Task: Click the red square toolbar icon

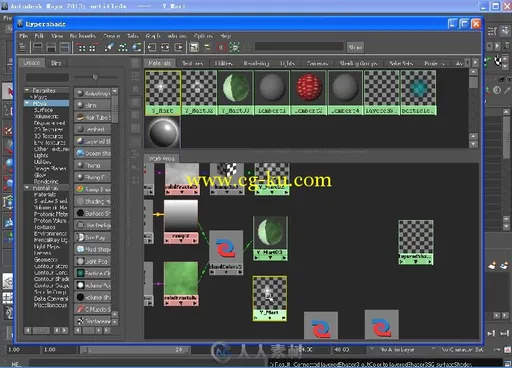Action: click(x=221, y=47)
